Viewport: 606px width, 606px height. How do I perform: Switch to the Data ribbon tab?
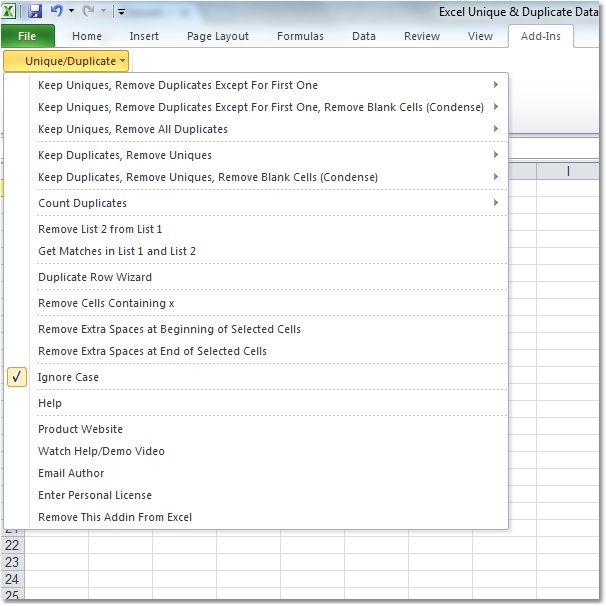pos(364,36)
